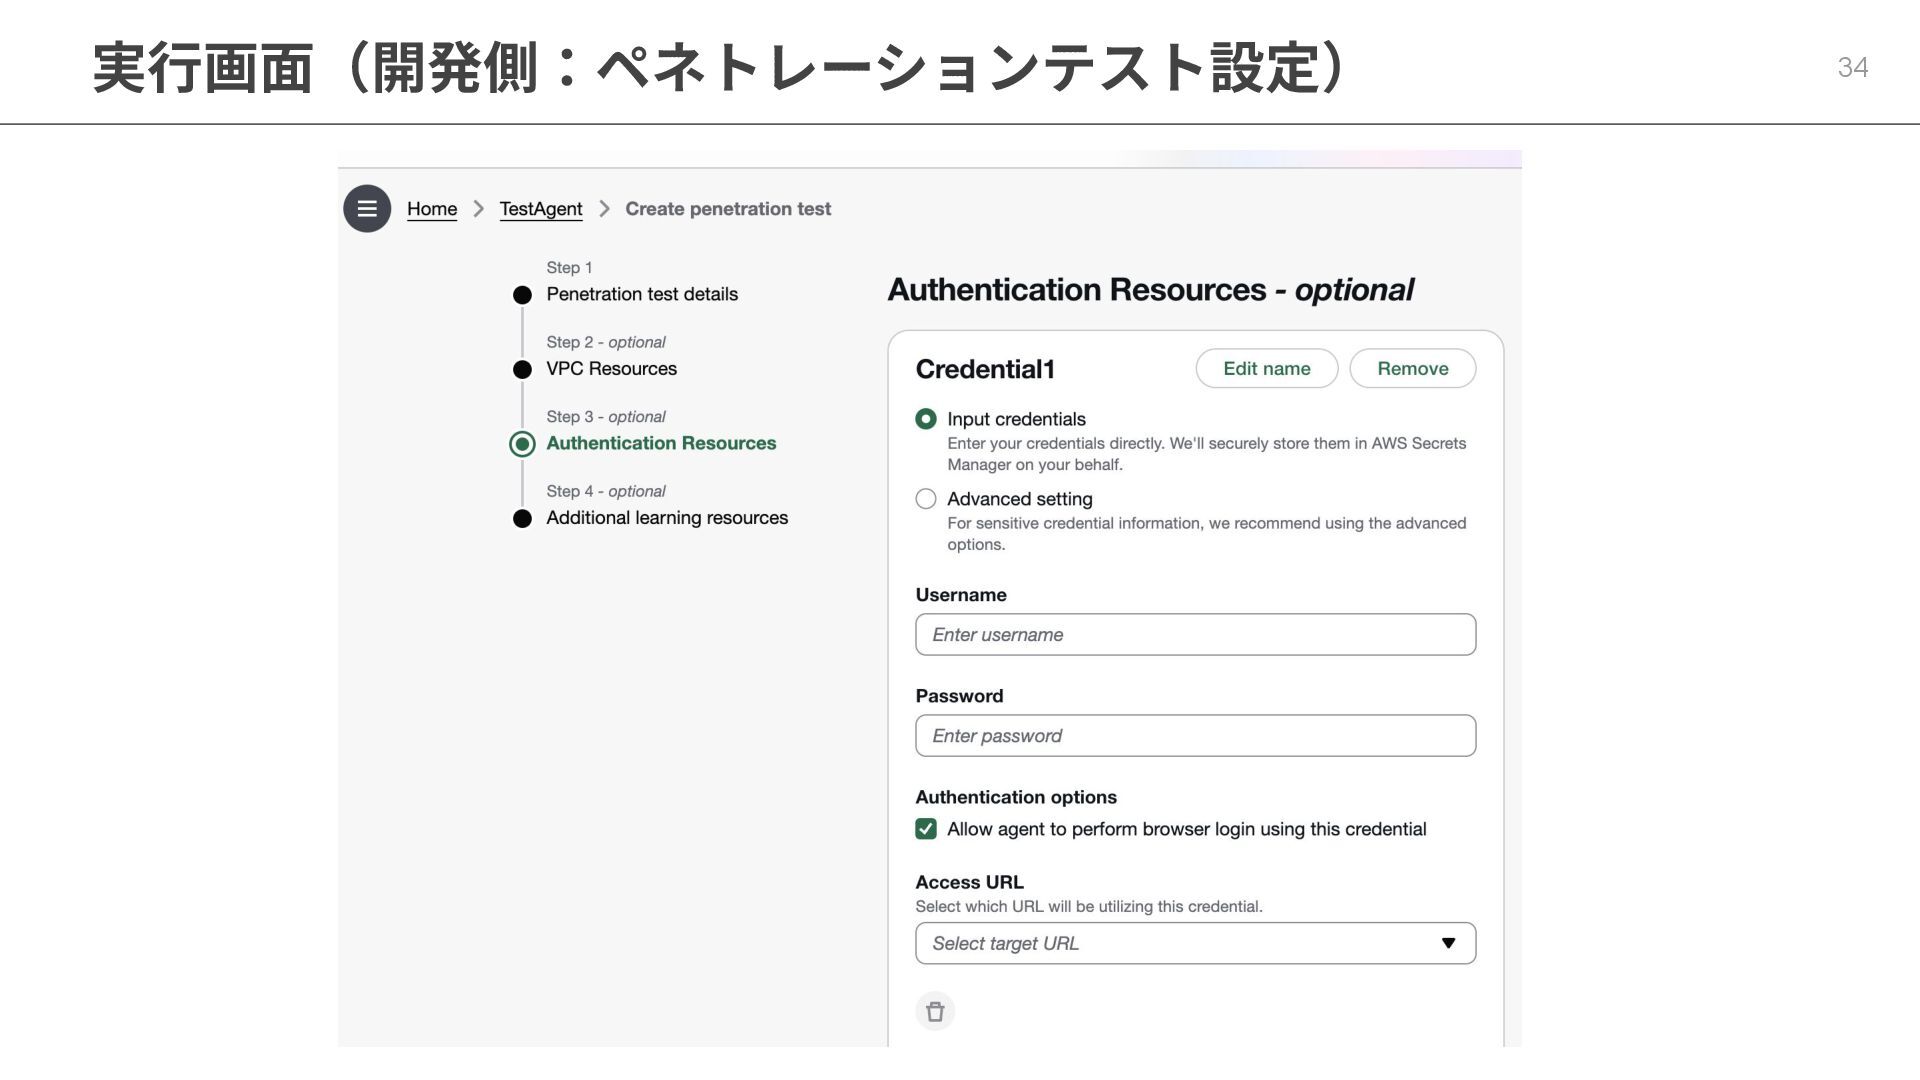Image resolution: width=1920 pixels, height=1080 pixels.
Task: Select the Input credentials radio option
Action: (x=926, y=419)
